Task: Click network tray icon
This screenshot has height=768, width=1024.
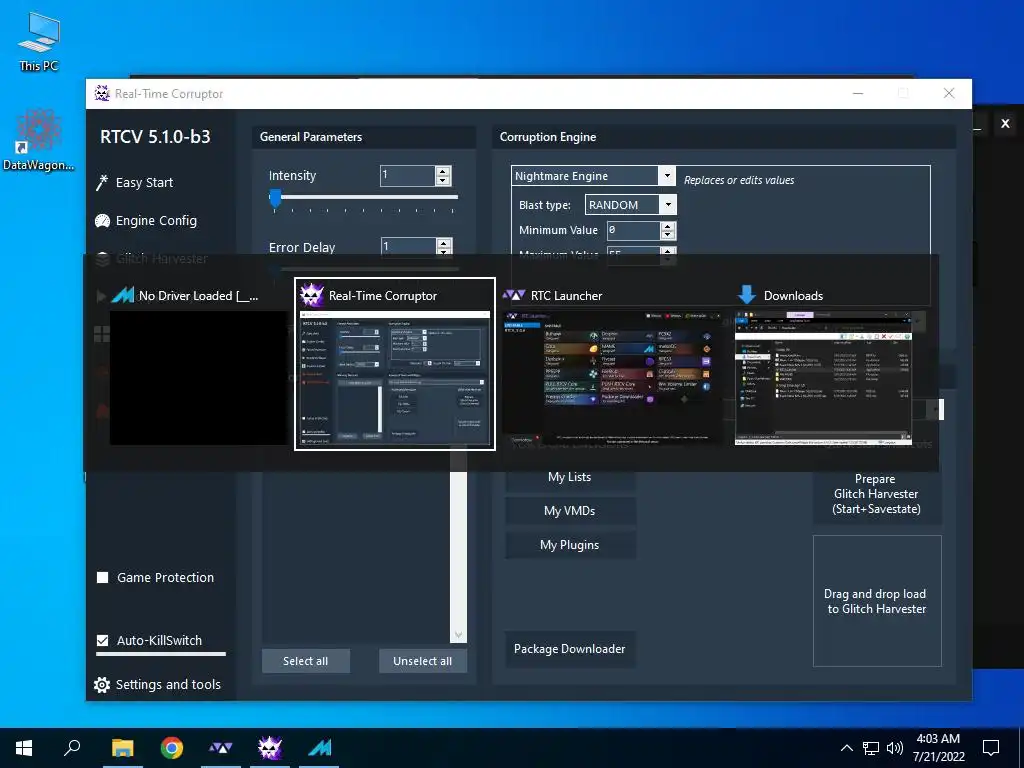Action: (871, 748)
